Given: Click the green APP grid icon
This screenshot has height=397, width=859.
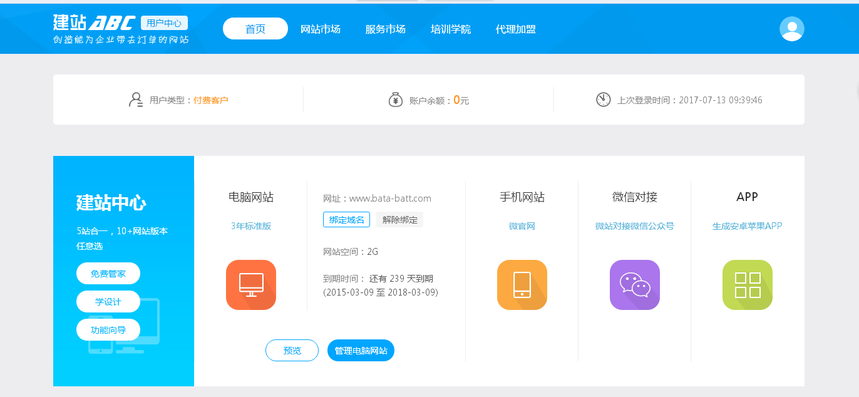Looking at the screenshot, I should [747, 285].
